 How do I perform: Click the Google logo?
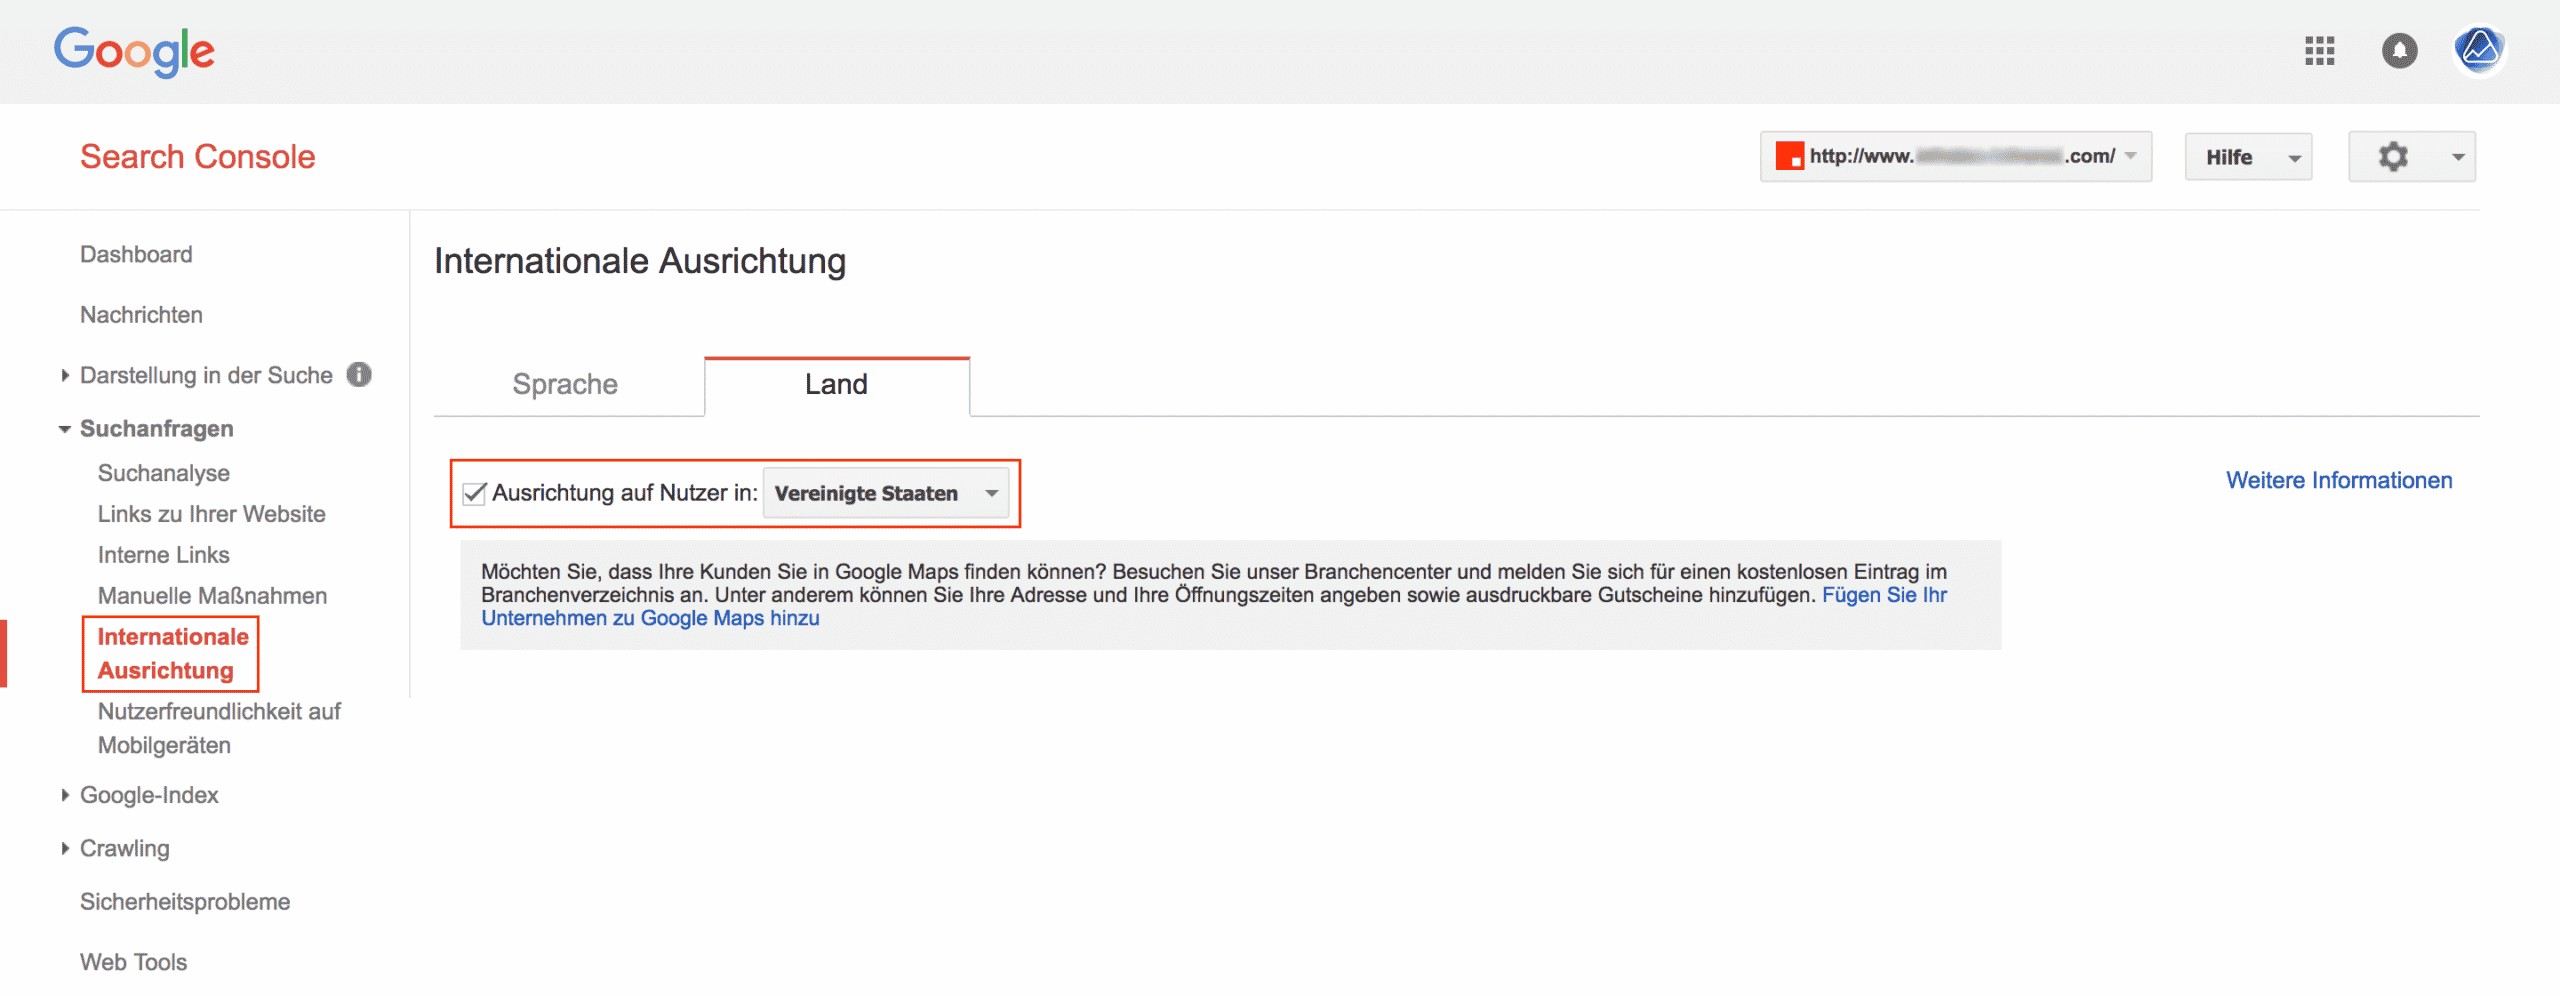(x=134, y=51)
